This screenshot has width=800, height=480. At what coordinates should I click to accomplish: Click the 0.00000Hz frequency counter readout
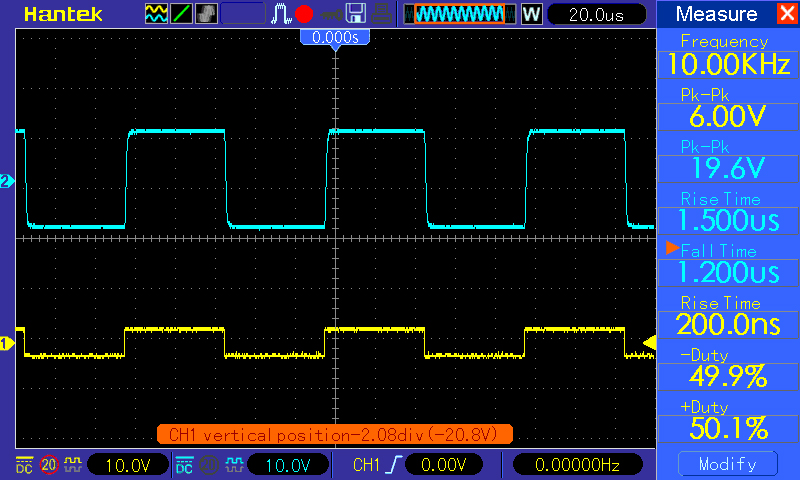pyautogui.click(x=577, y=465)
